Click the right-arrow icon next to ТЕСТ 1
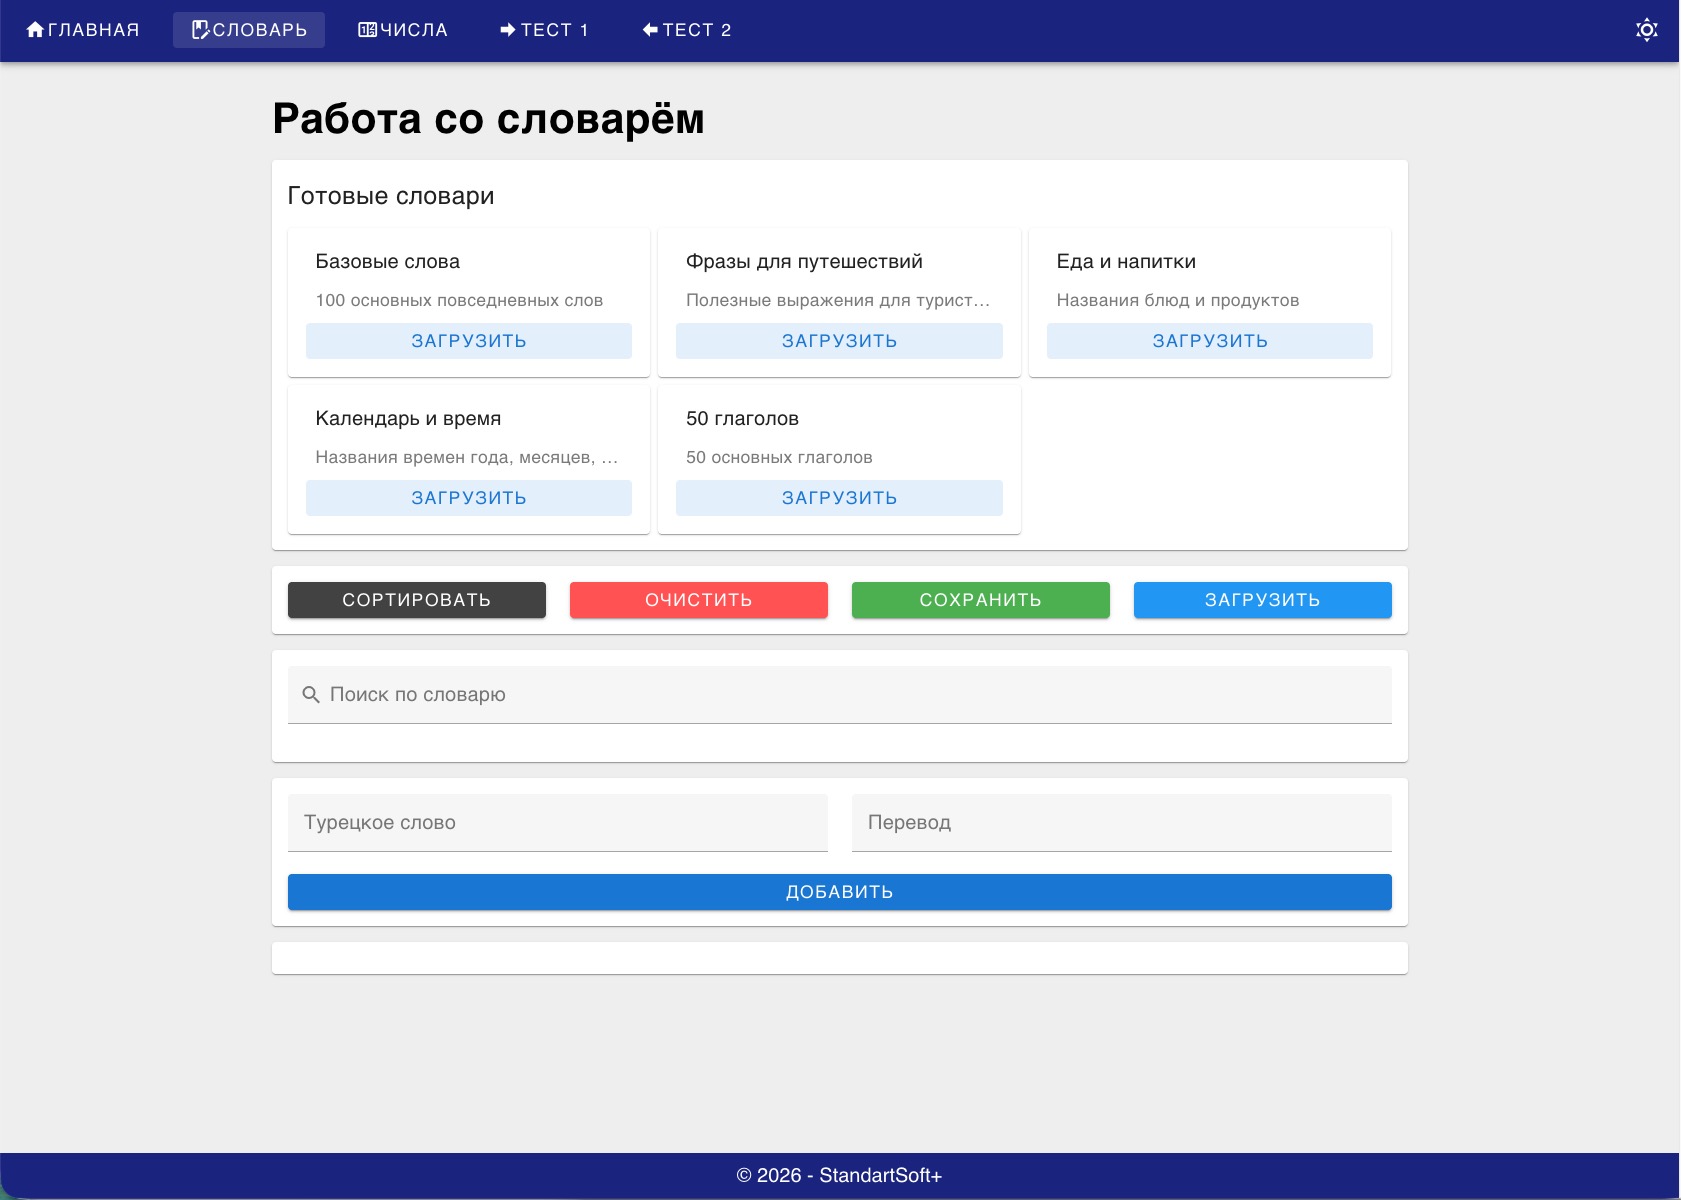The width and height of the screenshot is (1681, 1200). click(x=508, y=29)
